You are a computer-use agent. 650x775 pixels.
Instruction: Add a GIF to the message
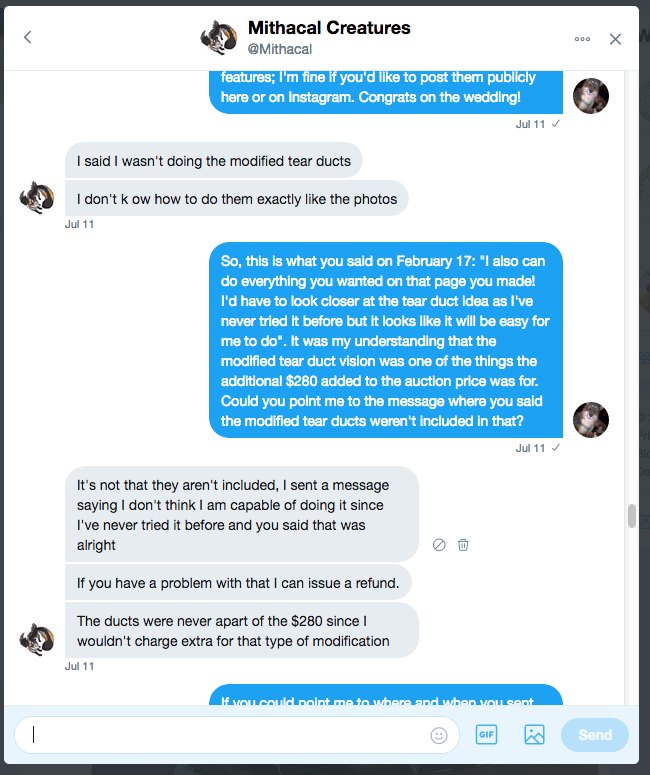[x=486, y=735]
